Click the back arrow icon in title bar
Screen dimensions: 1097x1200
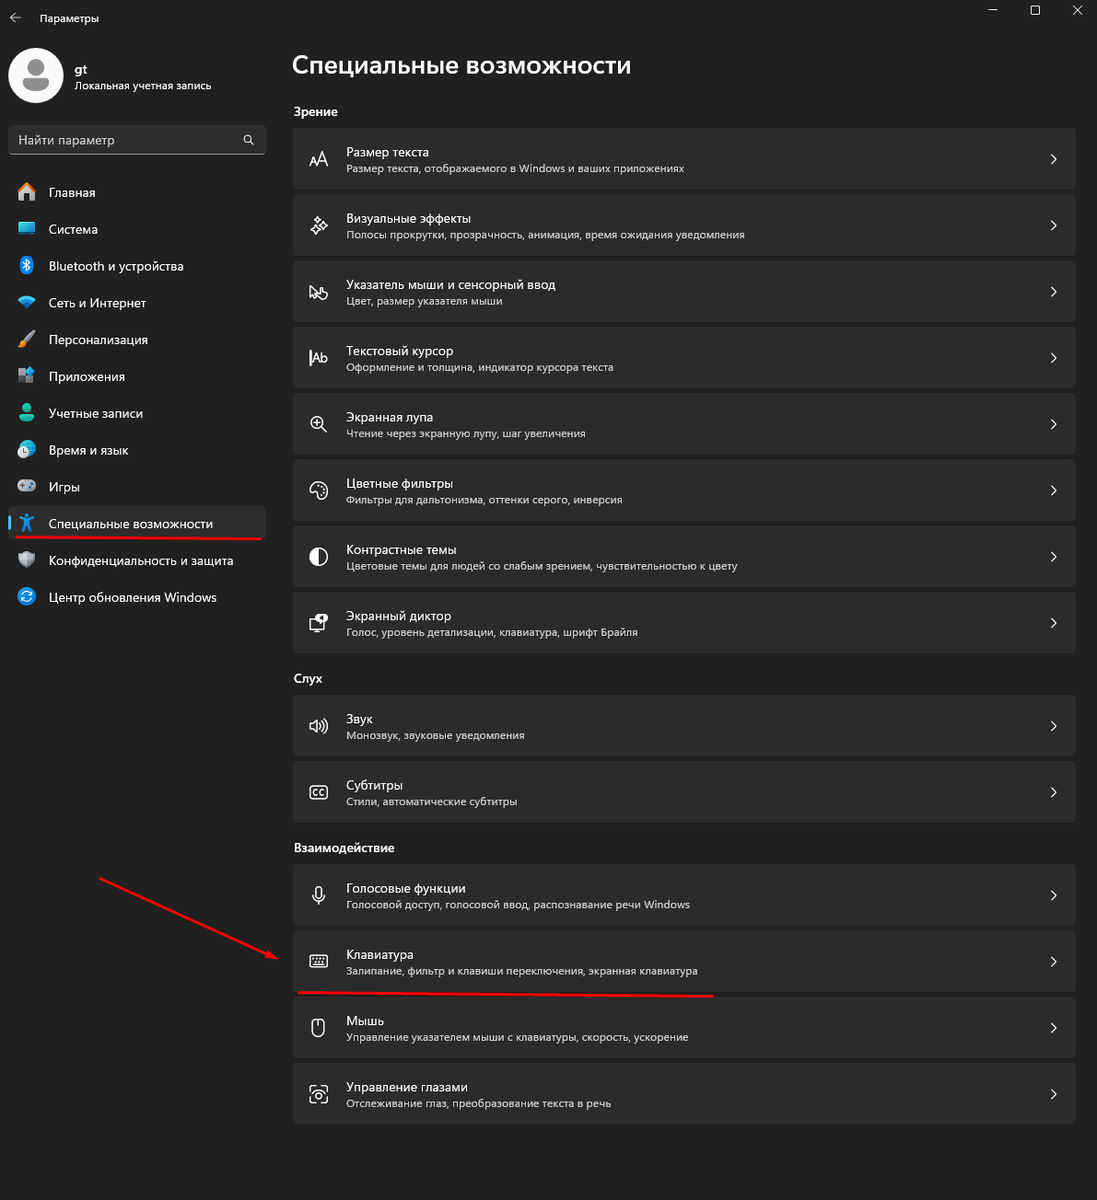click(15, 18)
